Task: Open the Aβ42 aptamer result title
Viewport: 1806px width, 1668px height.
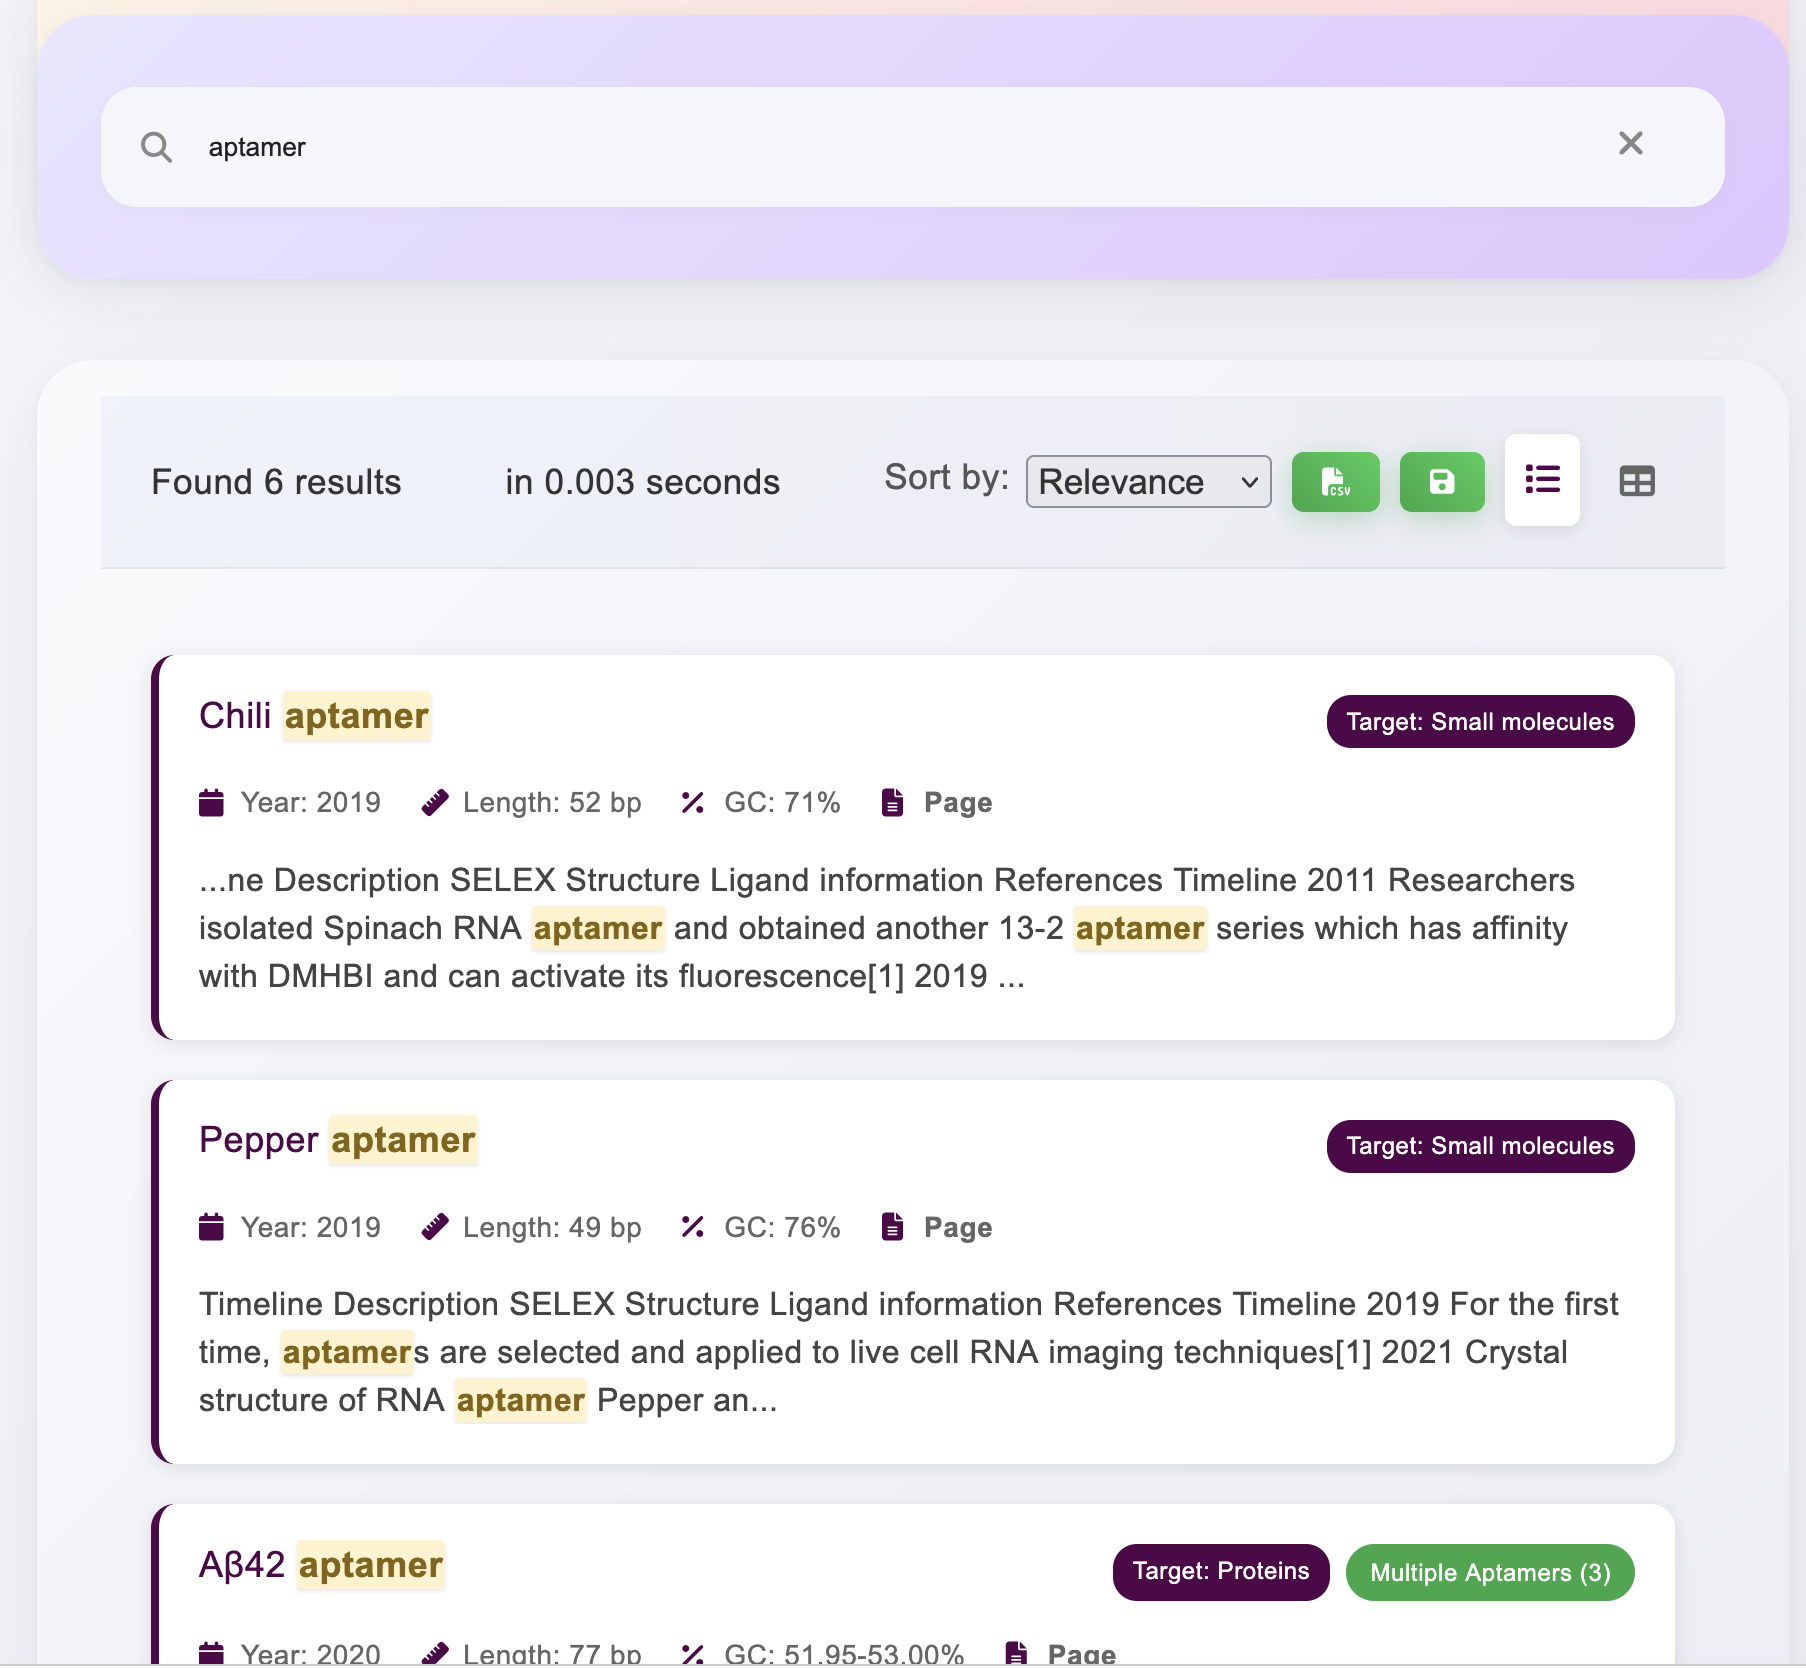Action: point(321,1565)
